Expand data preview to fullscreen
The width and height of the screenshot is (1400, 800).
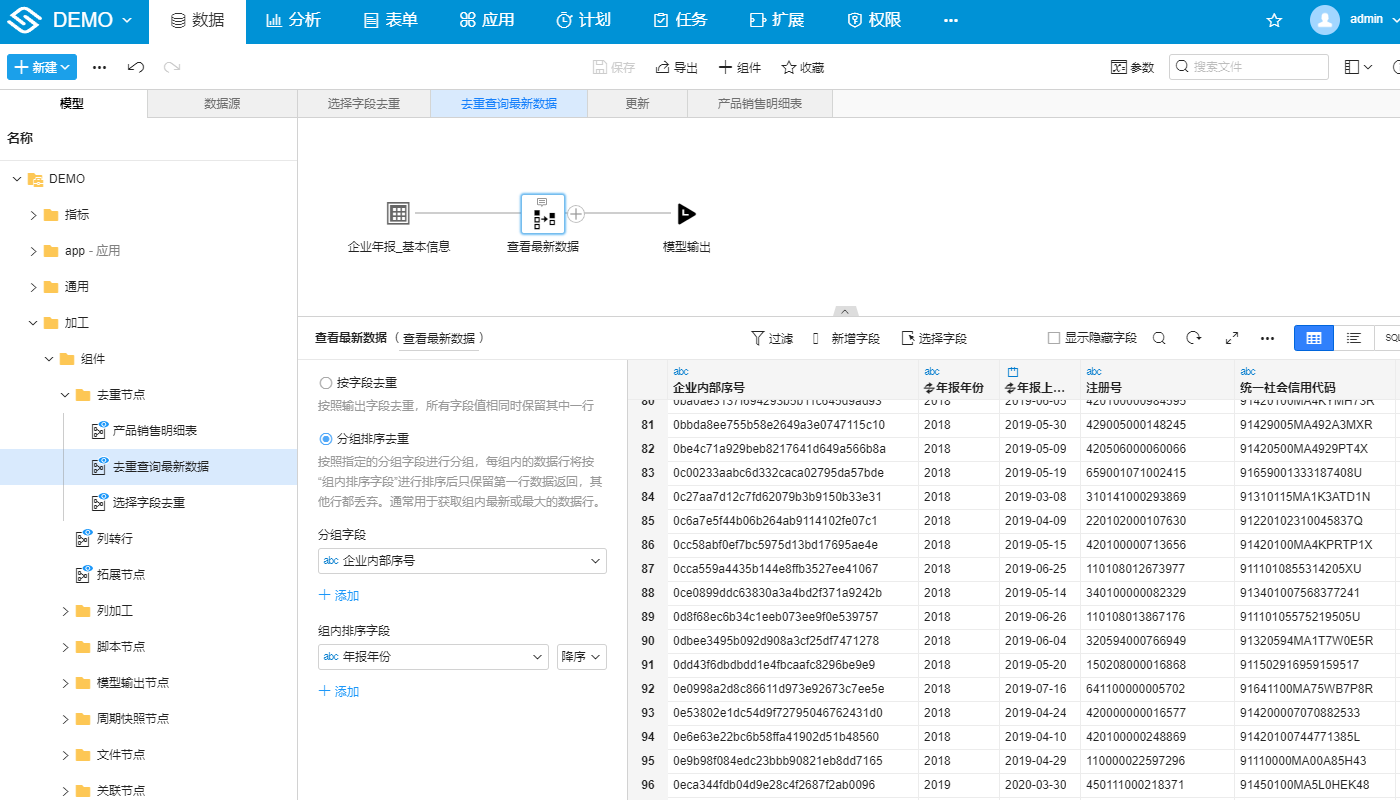tap(1232, 338)
